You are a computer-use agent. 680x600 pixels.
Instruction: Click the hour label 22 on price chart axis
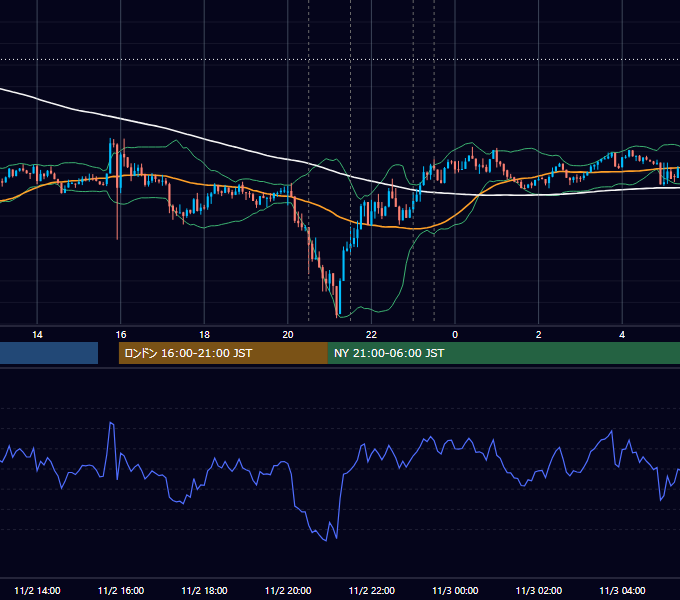pos(372,335)
